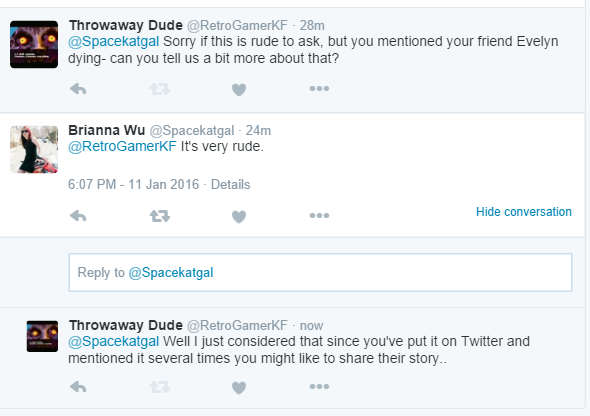Screen dimensions: 590x416
Task: Retweet the first Throwaway Dude tweet
Action: [x=160, y=89]
